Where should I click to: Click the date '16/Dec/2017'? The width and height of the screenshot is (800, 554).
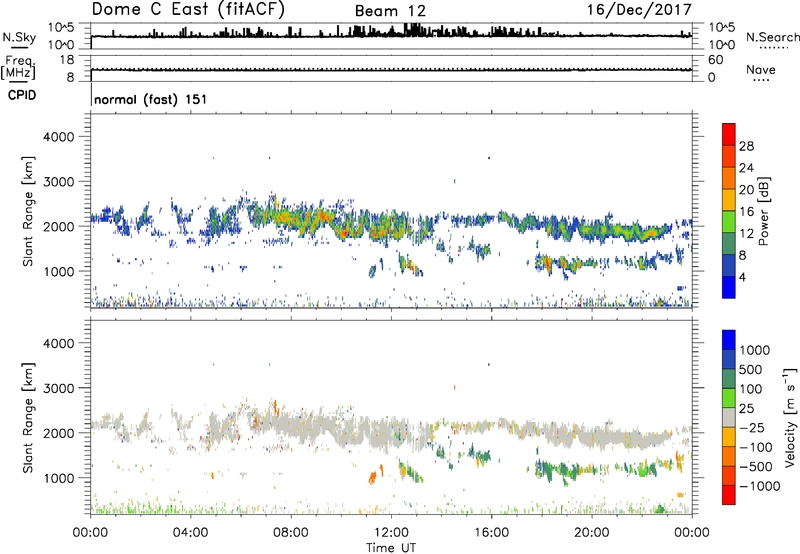point(639,10)
